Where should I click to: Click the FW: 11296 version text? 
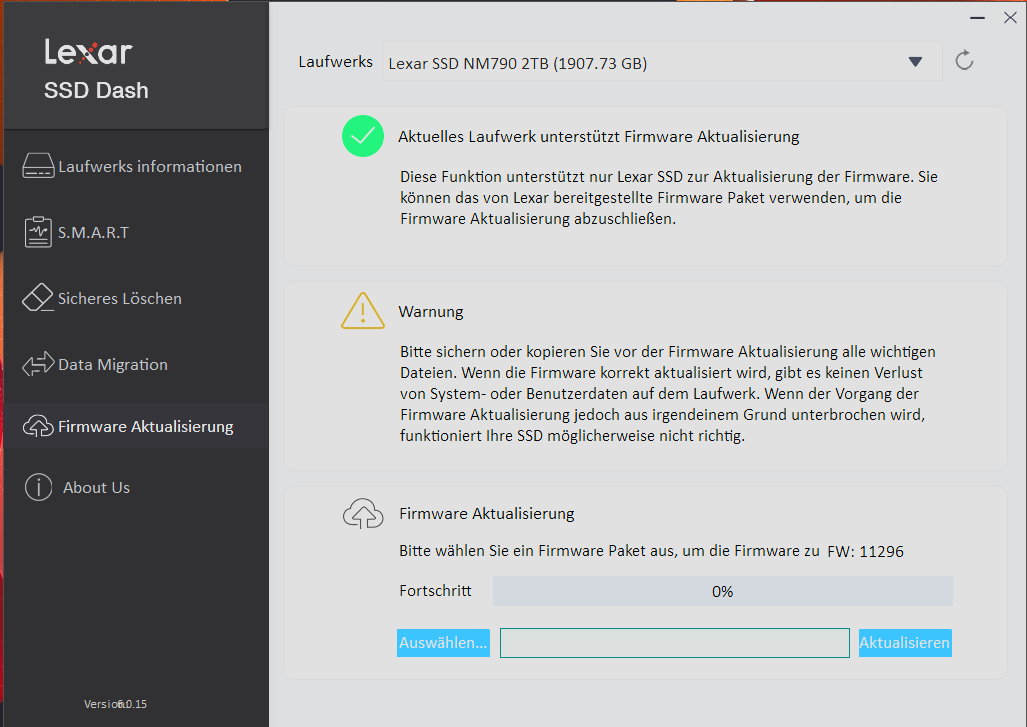point(865,551)
